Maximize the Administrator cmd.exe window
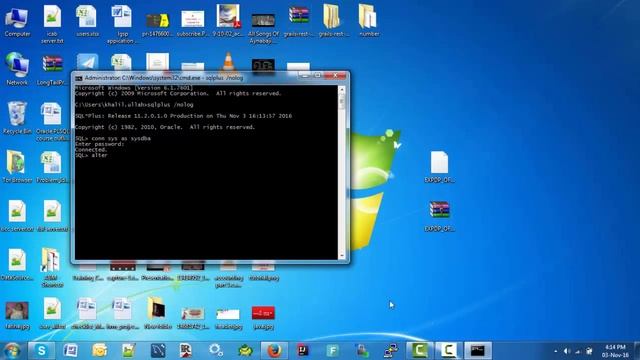 (318, 76)
